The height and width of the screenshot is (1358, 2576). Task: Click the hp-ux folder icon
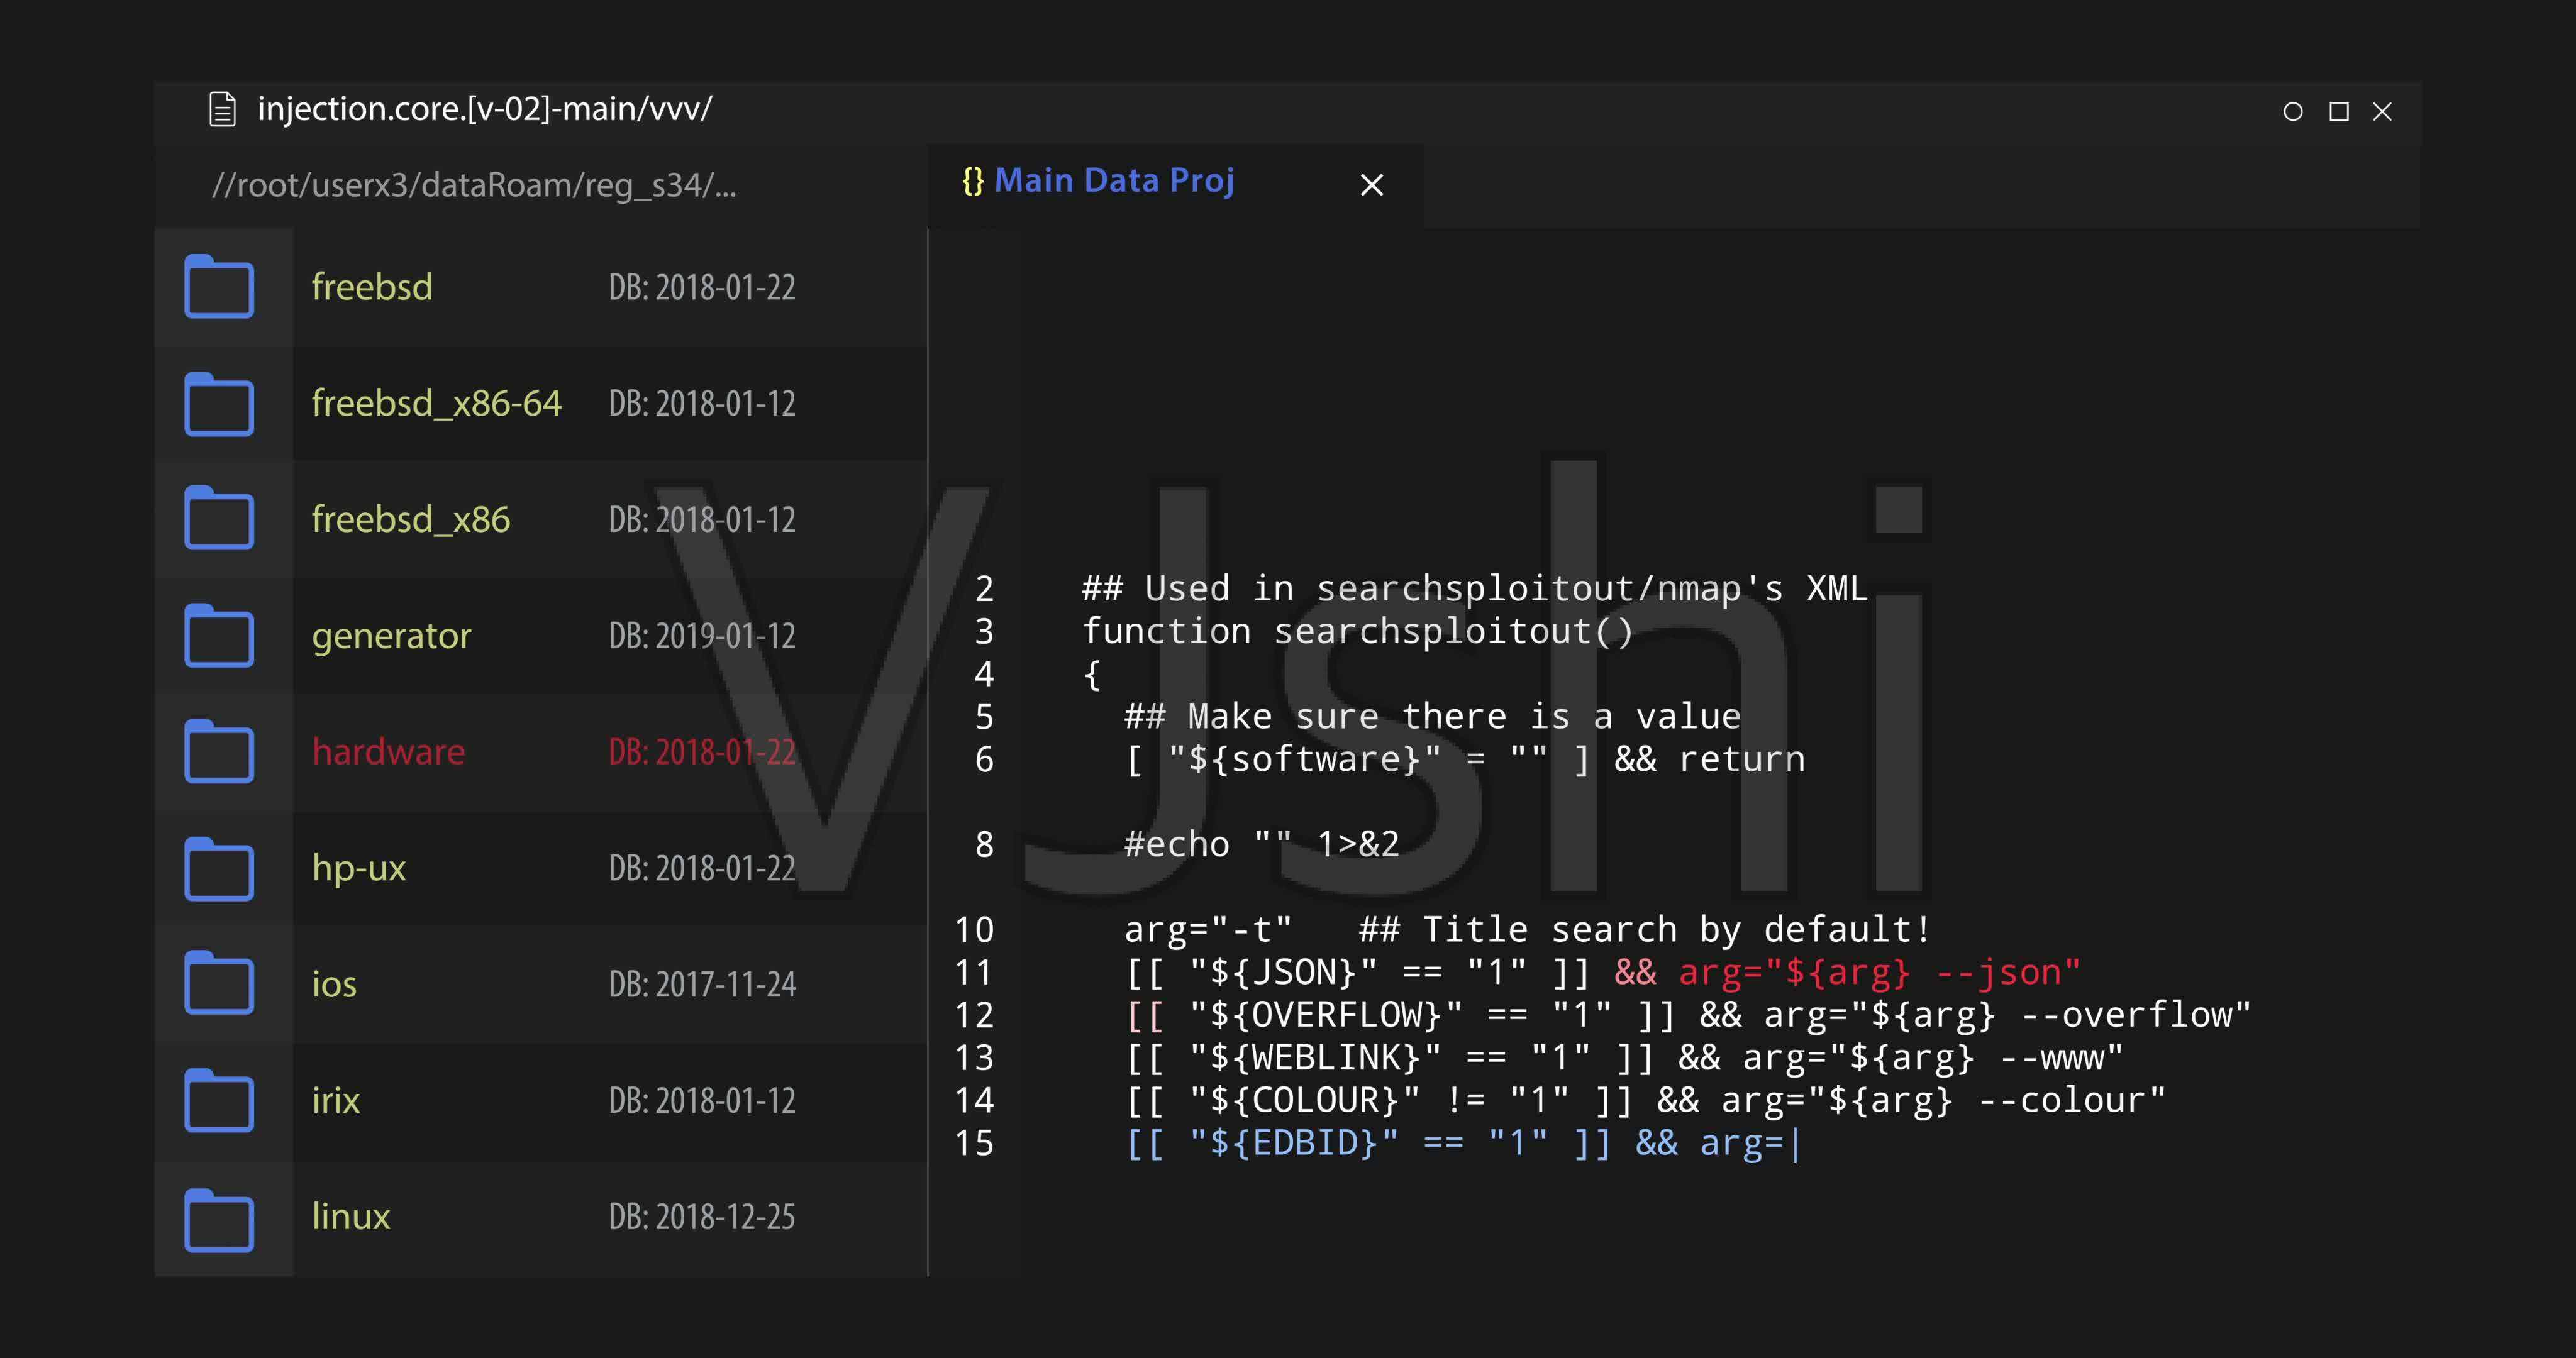click(x=219, y=869)
